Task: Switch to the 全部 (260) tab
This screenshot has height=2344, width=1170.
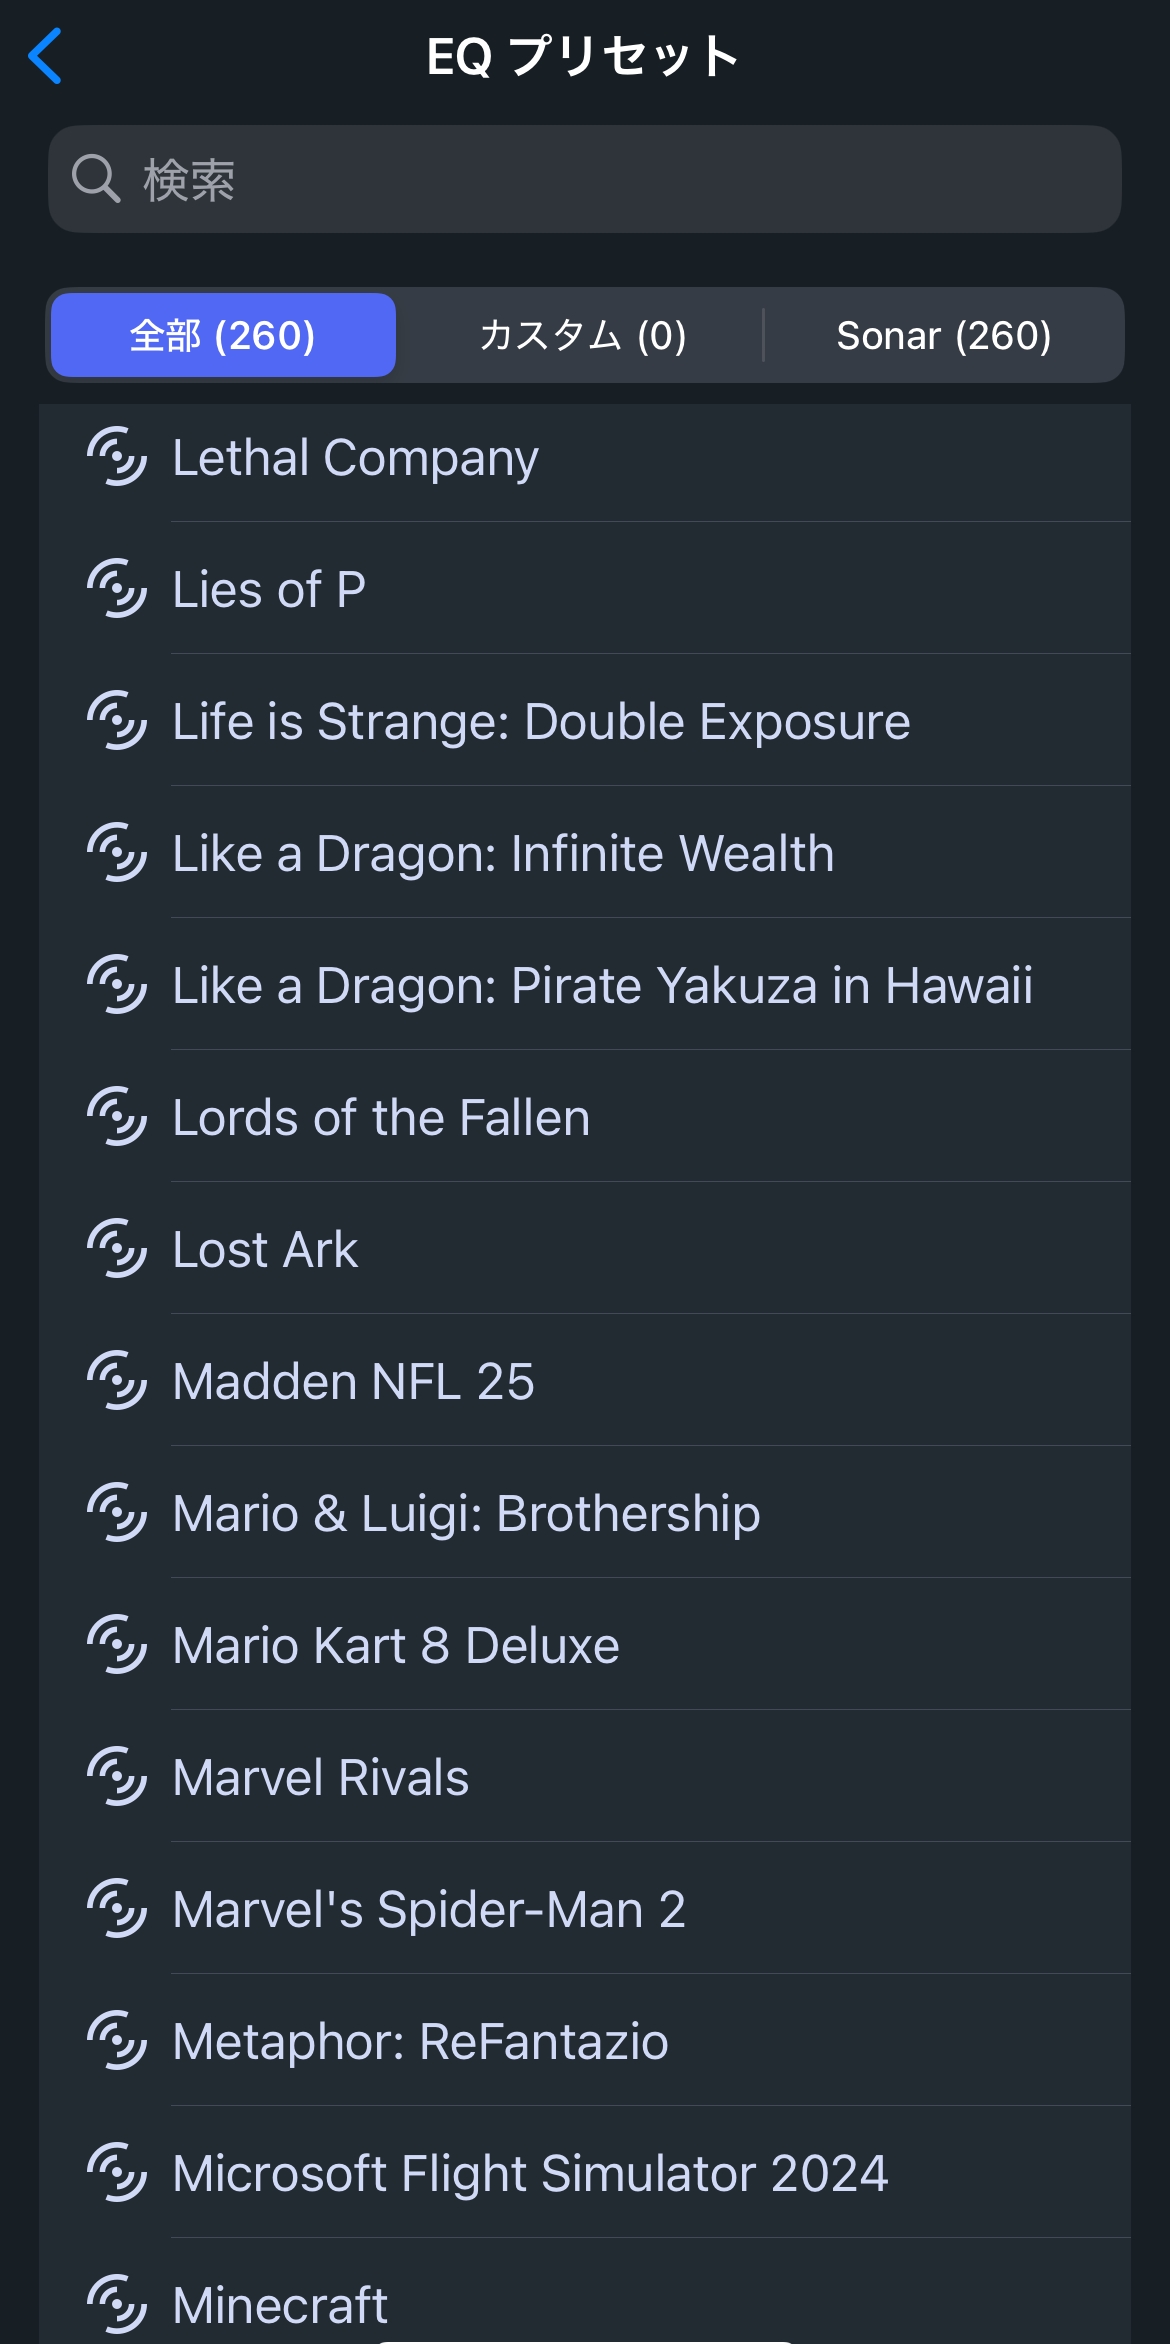Action: pos(223,335)
